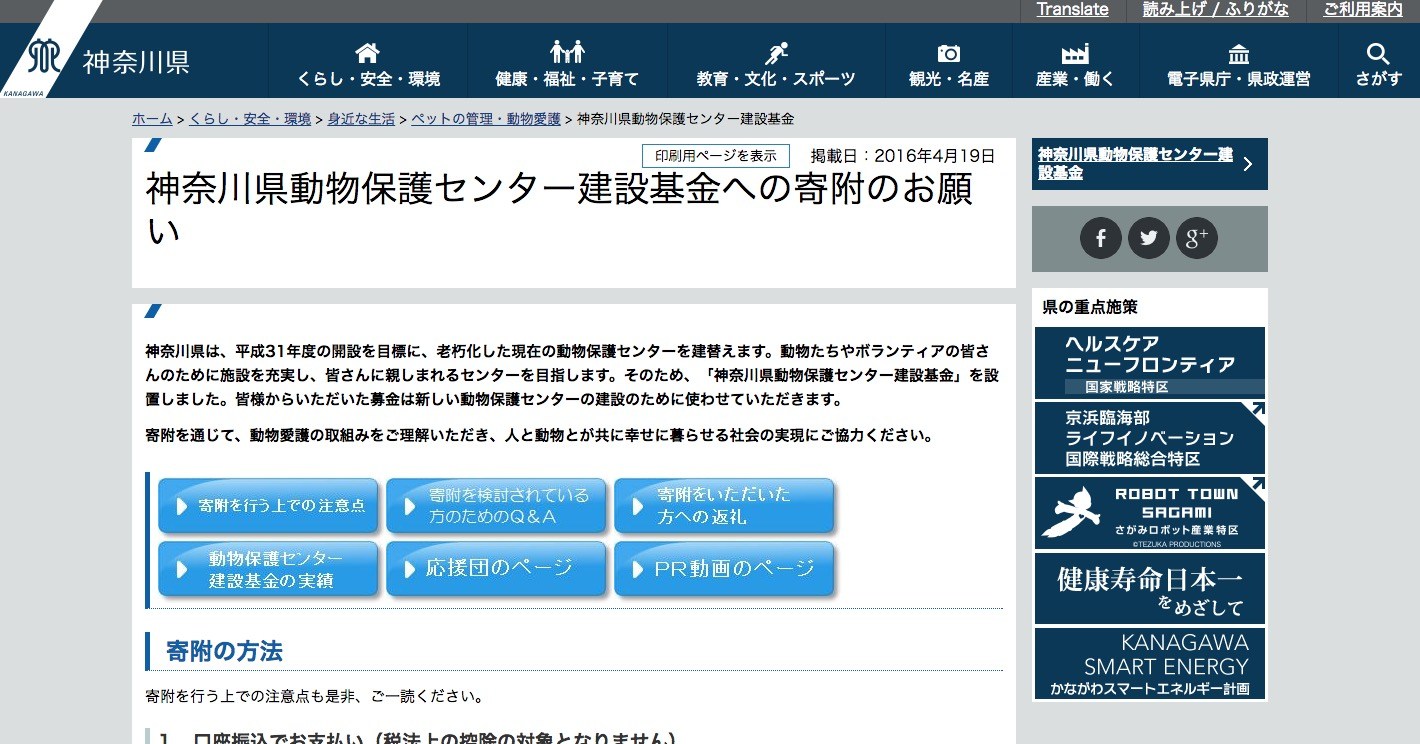Viewport: 1420px width, 744px height.
Task: Click 印刷用ページを表示 button
Action: point(716,156)
